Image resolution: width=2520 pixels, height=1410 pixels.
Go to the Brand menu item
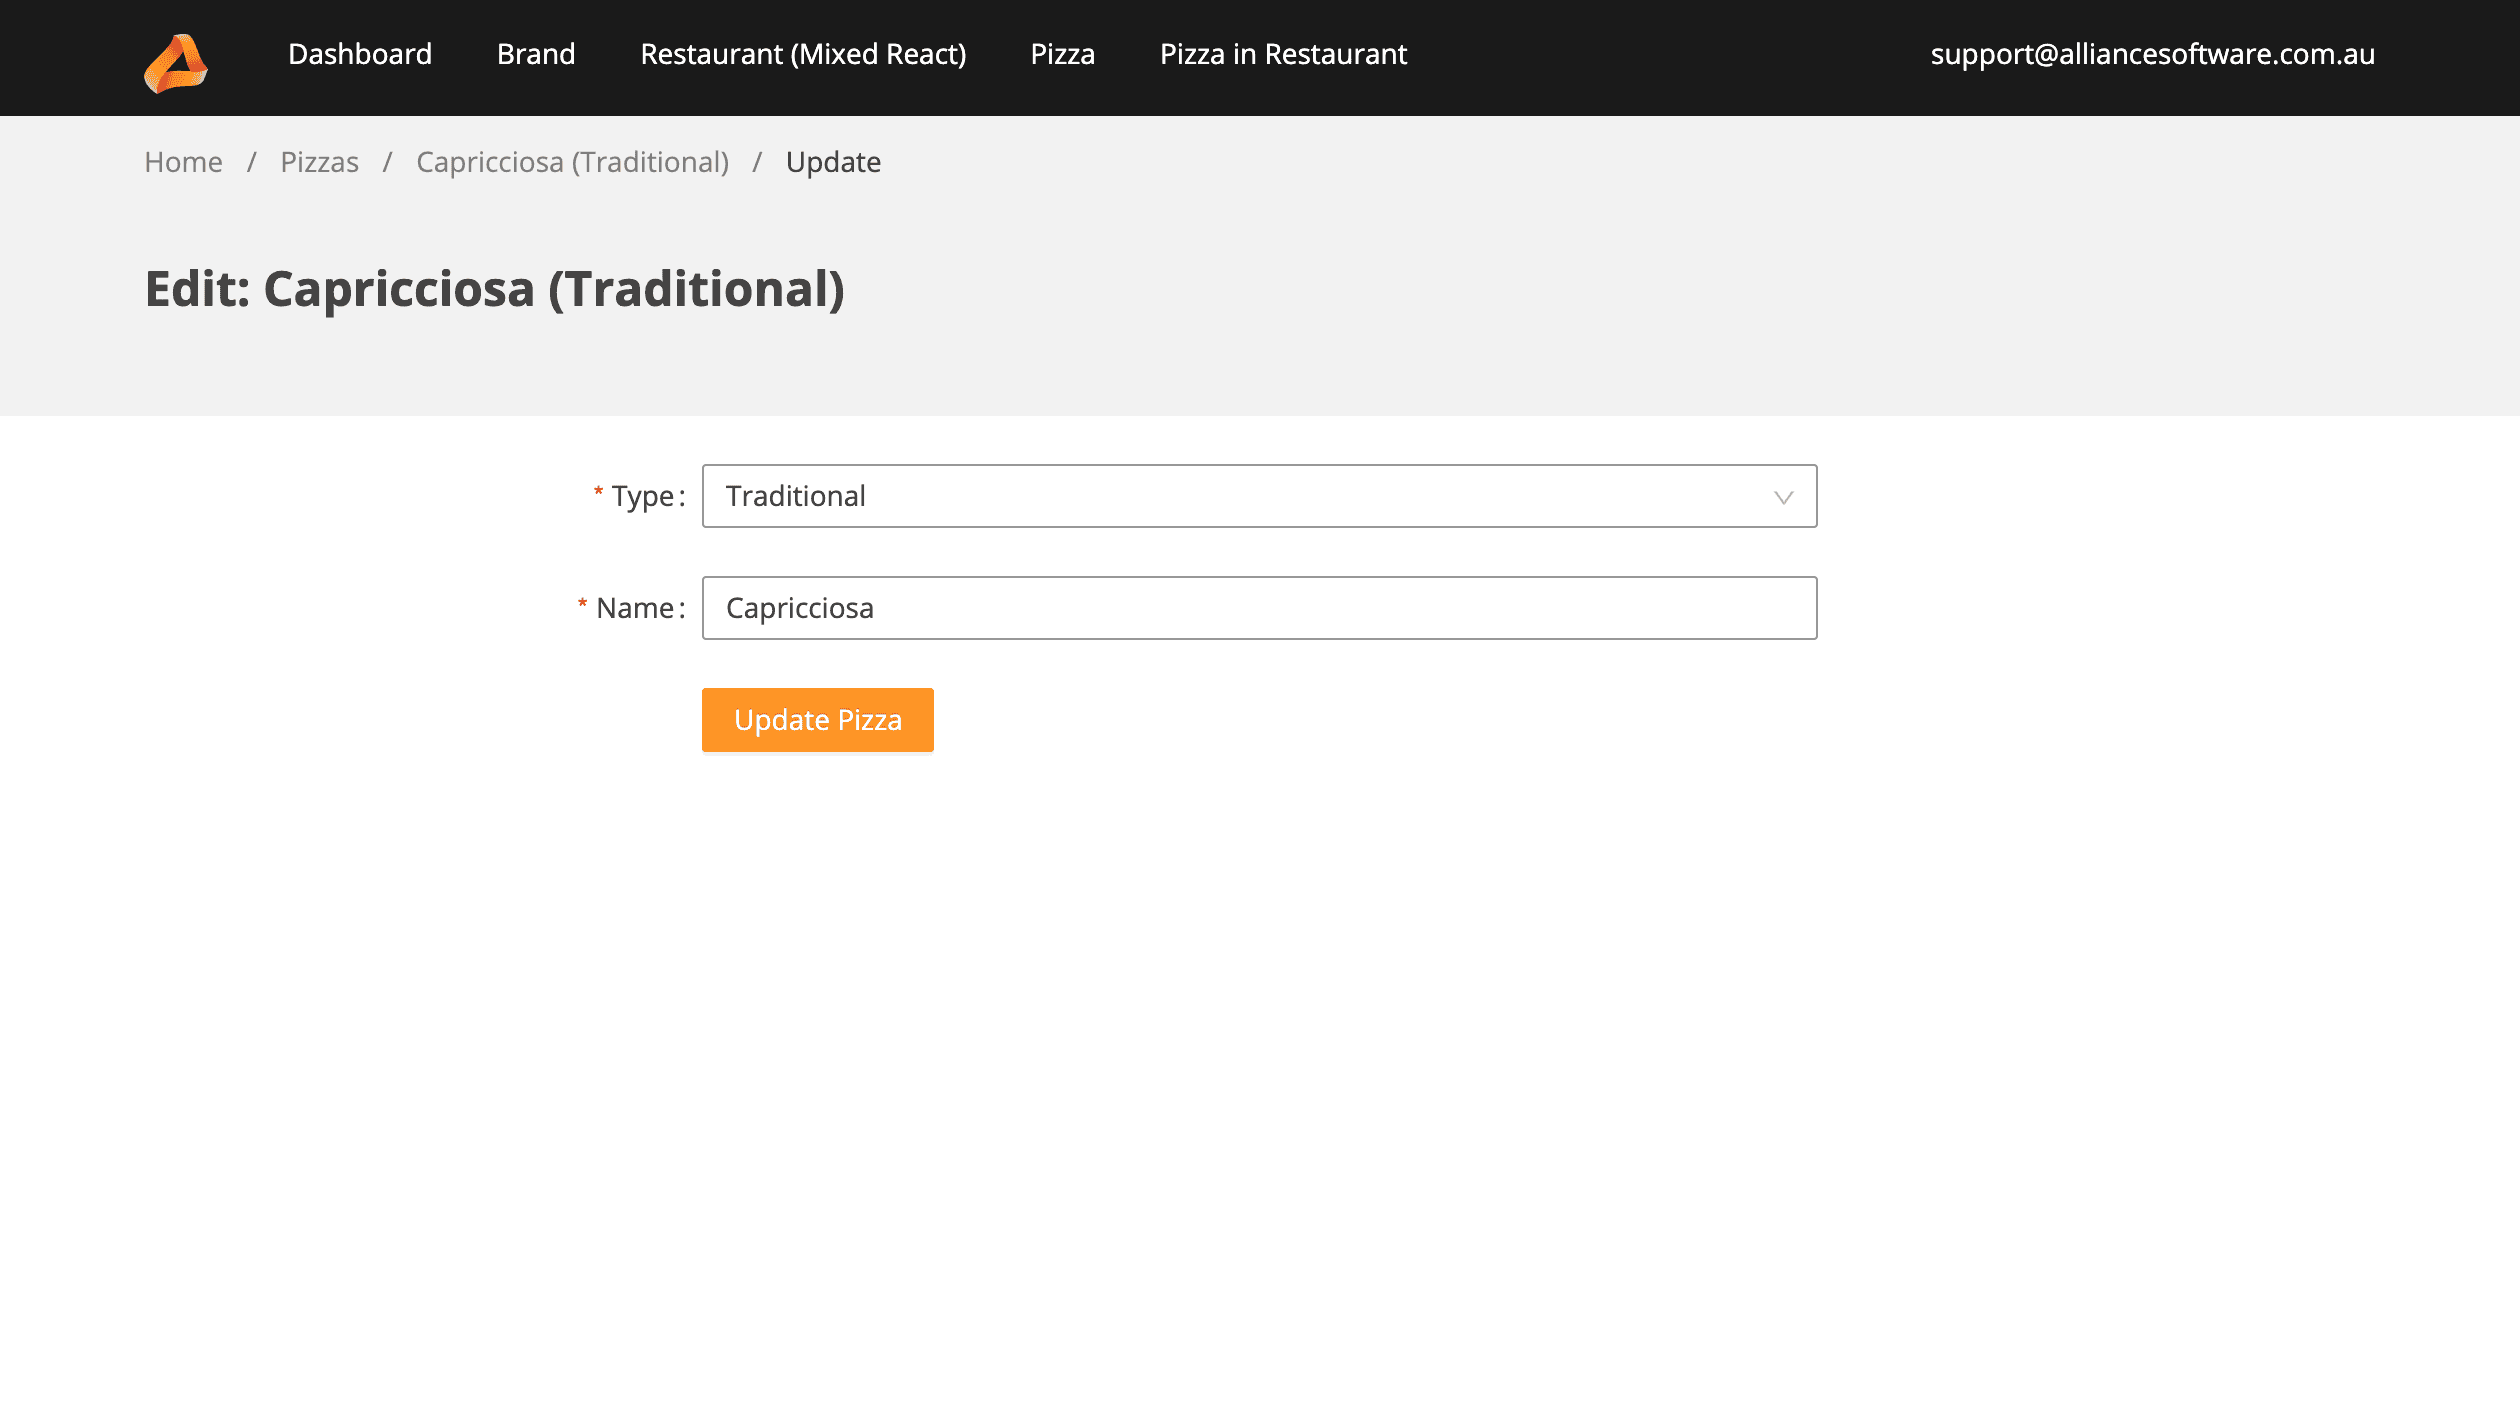point(536,54)
